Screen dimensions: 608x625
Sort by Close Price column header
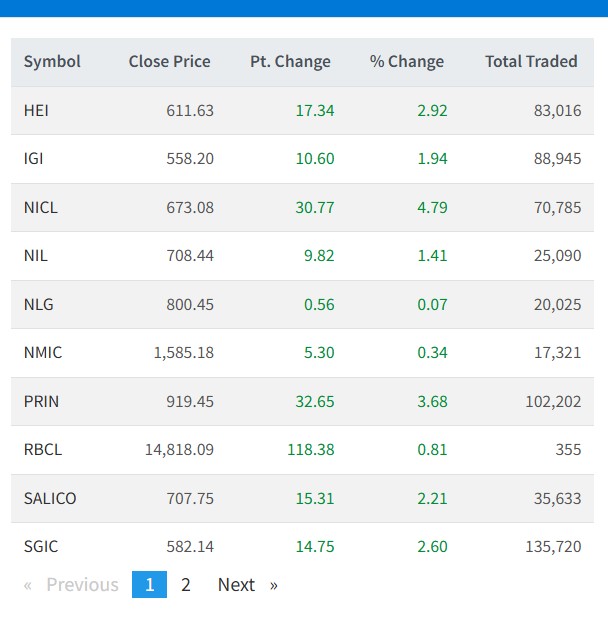click(169, 62)
